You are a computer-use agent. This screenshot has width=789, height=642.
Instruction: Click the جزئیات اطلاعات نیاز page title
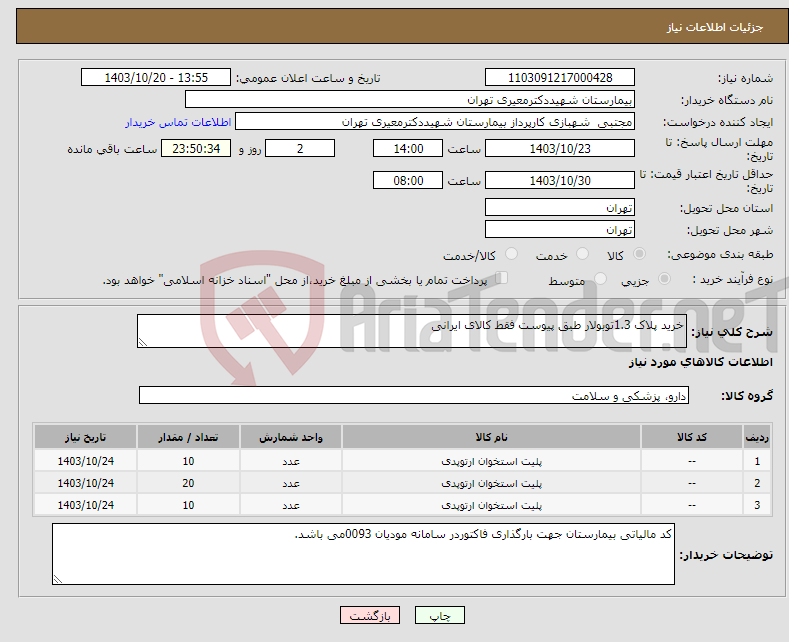[x=715, y=27]
